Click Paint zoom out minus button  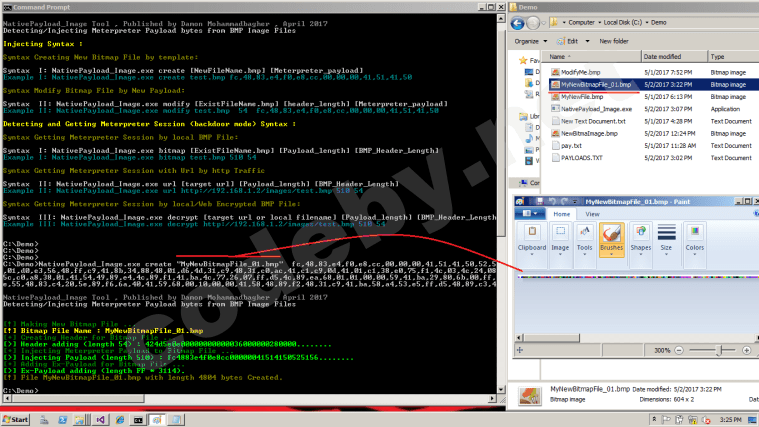[x=679, y=350]
